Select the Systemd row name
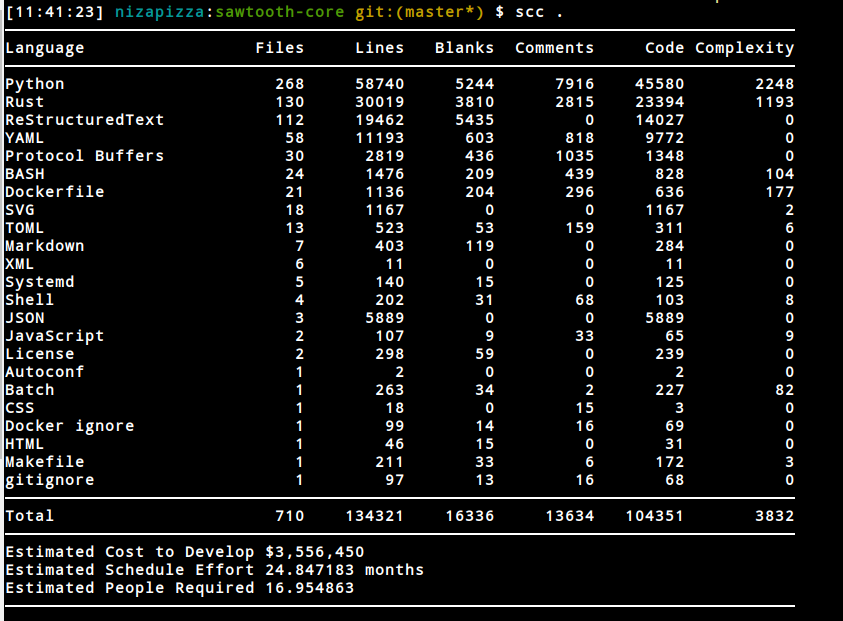Image resolution: width=843 pixels, height=621 pixels. click(x=40, y=282)
